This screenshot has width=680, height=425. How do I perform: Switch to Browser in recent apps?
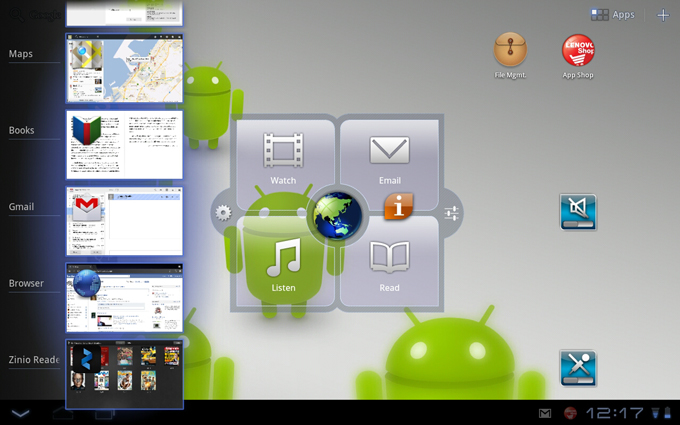[124, 298]
